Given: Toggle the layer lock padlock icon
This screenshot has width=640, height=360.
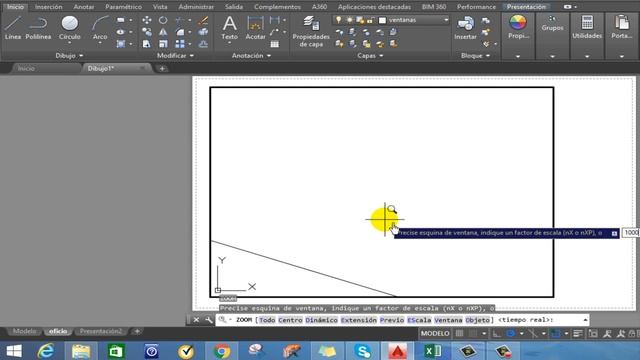Looking at the screenshot, I should (370, 20).
